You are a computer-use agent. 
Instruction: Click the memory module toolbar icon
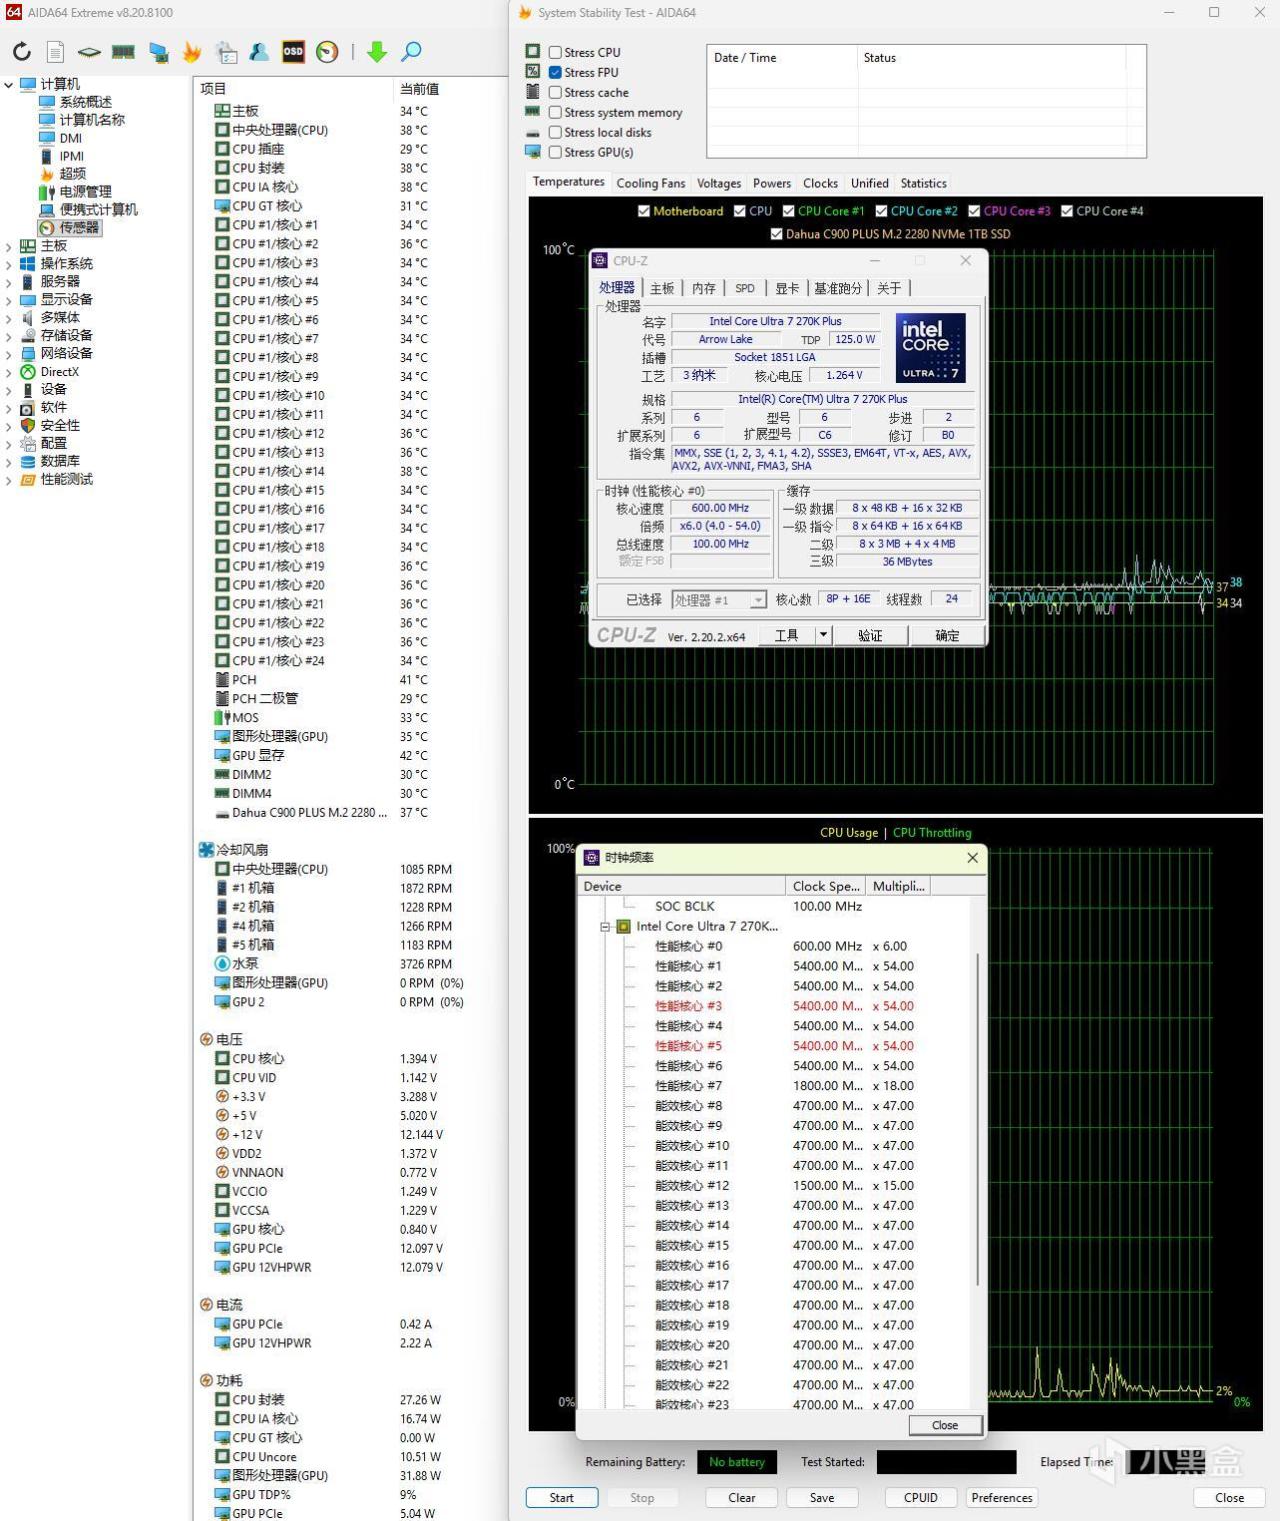[123, 52]
